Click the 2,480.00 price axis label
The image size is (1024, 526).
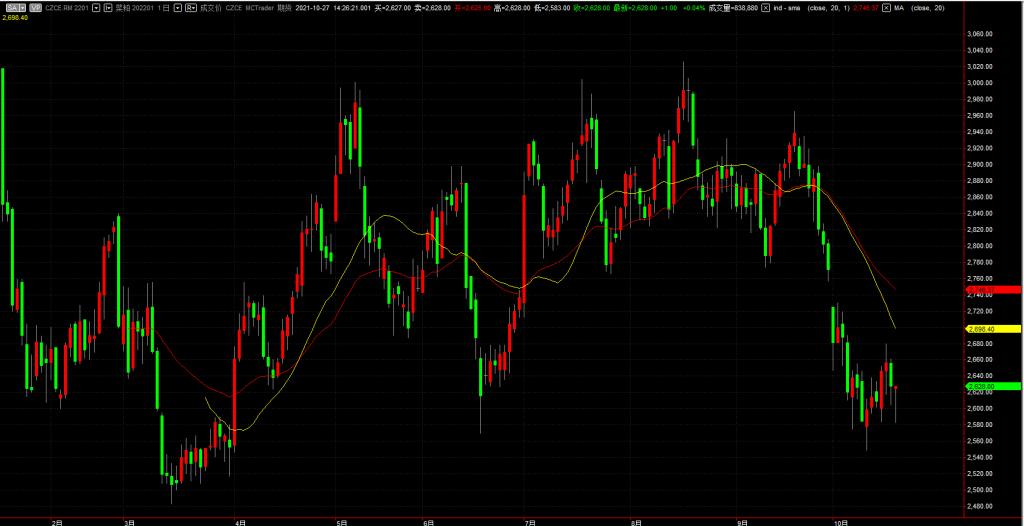980,506
